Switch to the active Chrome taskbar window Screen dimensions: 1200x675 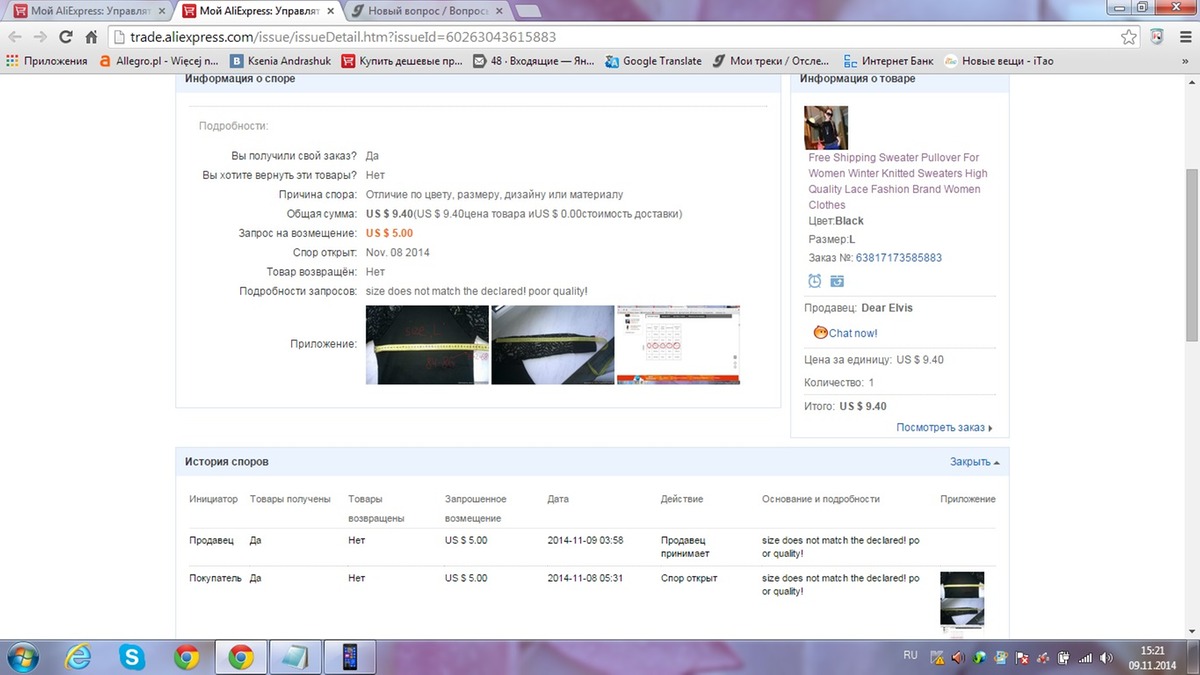[240, 657]
